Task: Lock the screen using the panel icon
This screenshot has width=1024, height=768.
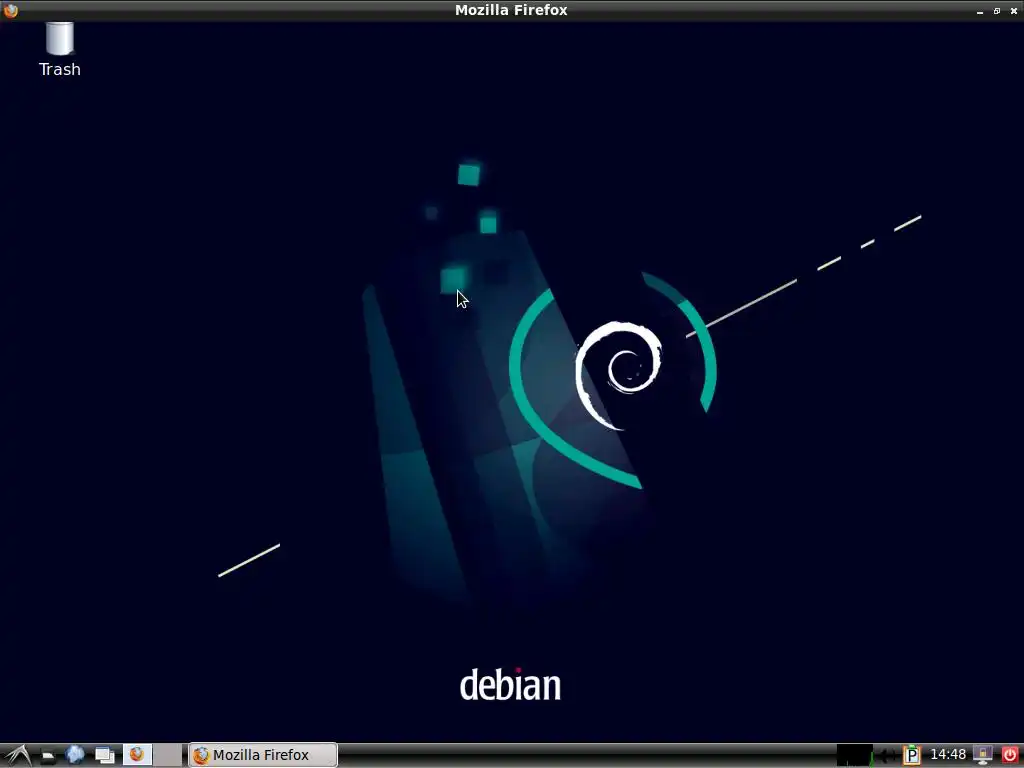Action: 983,756
